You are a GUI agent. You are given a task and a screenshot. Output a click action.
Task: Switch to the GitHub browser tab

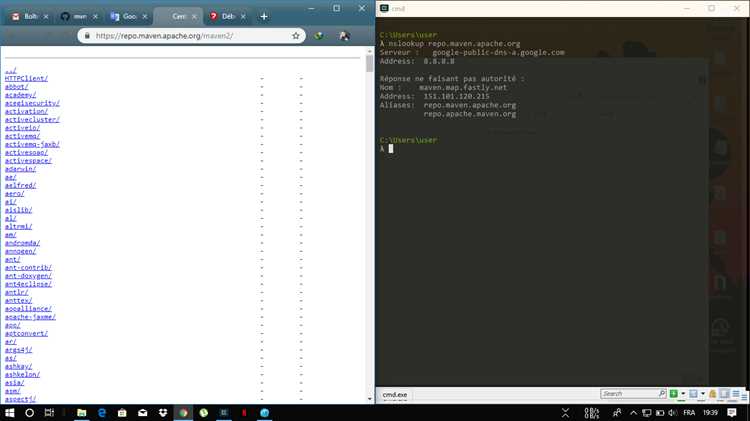[x=77, y=16]
